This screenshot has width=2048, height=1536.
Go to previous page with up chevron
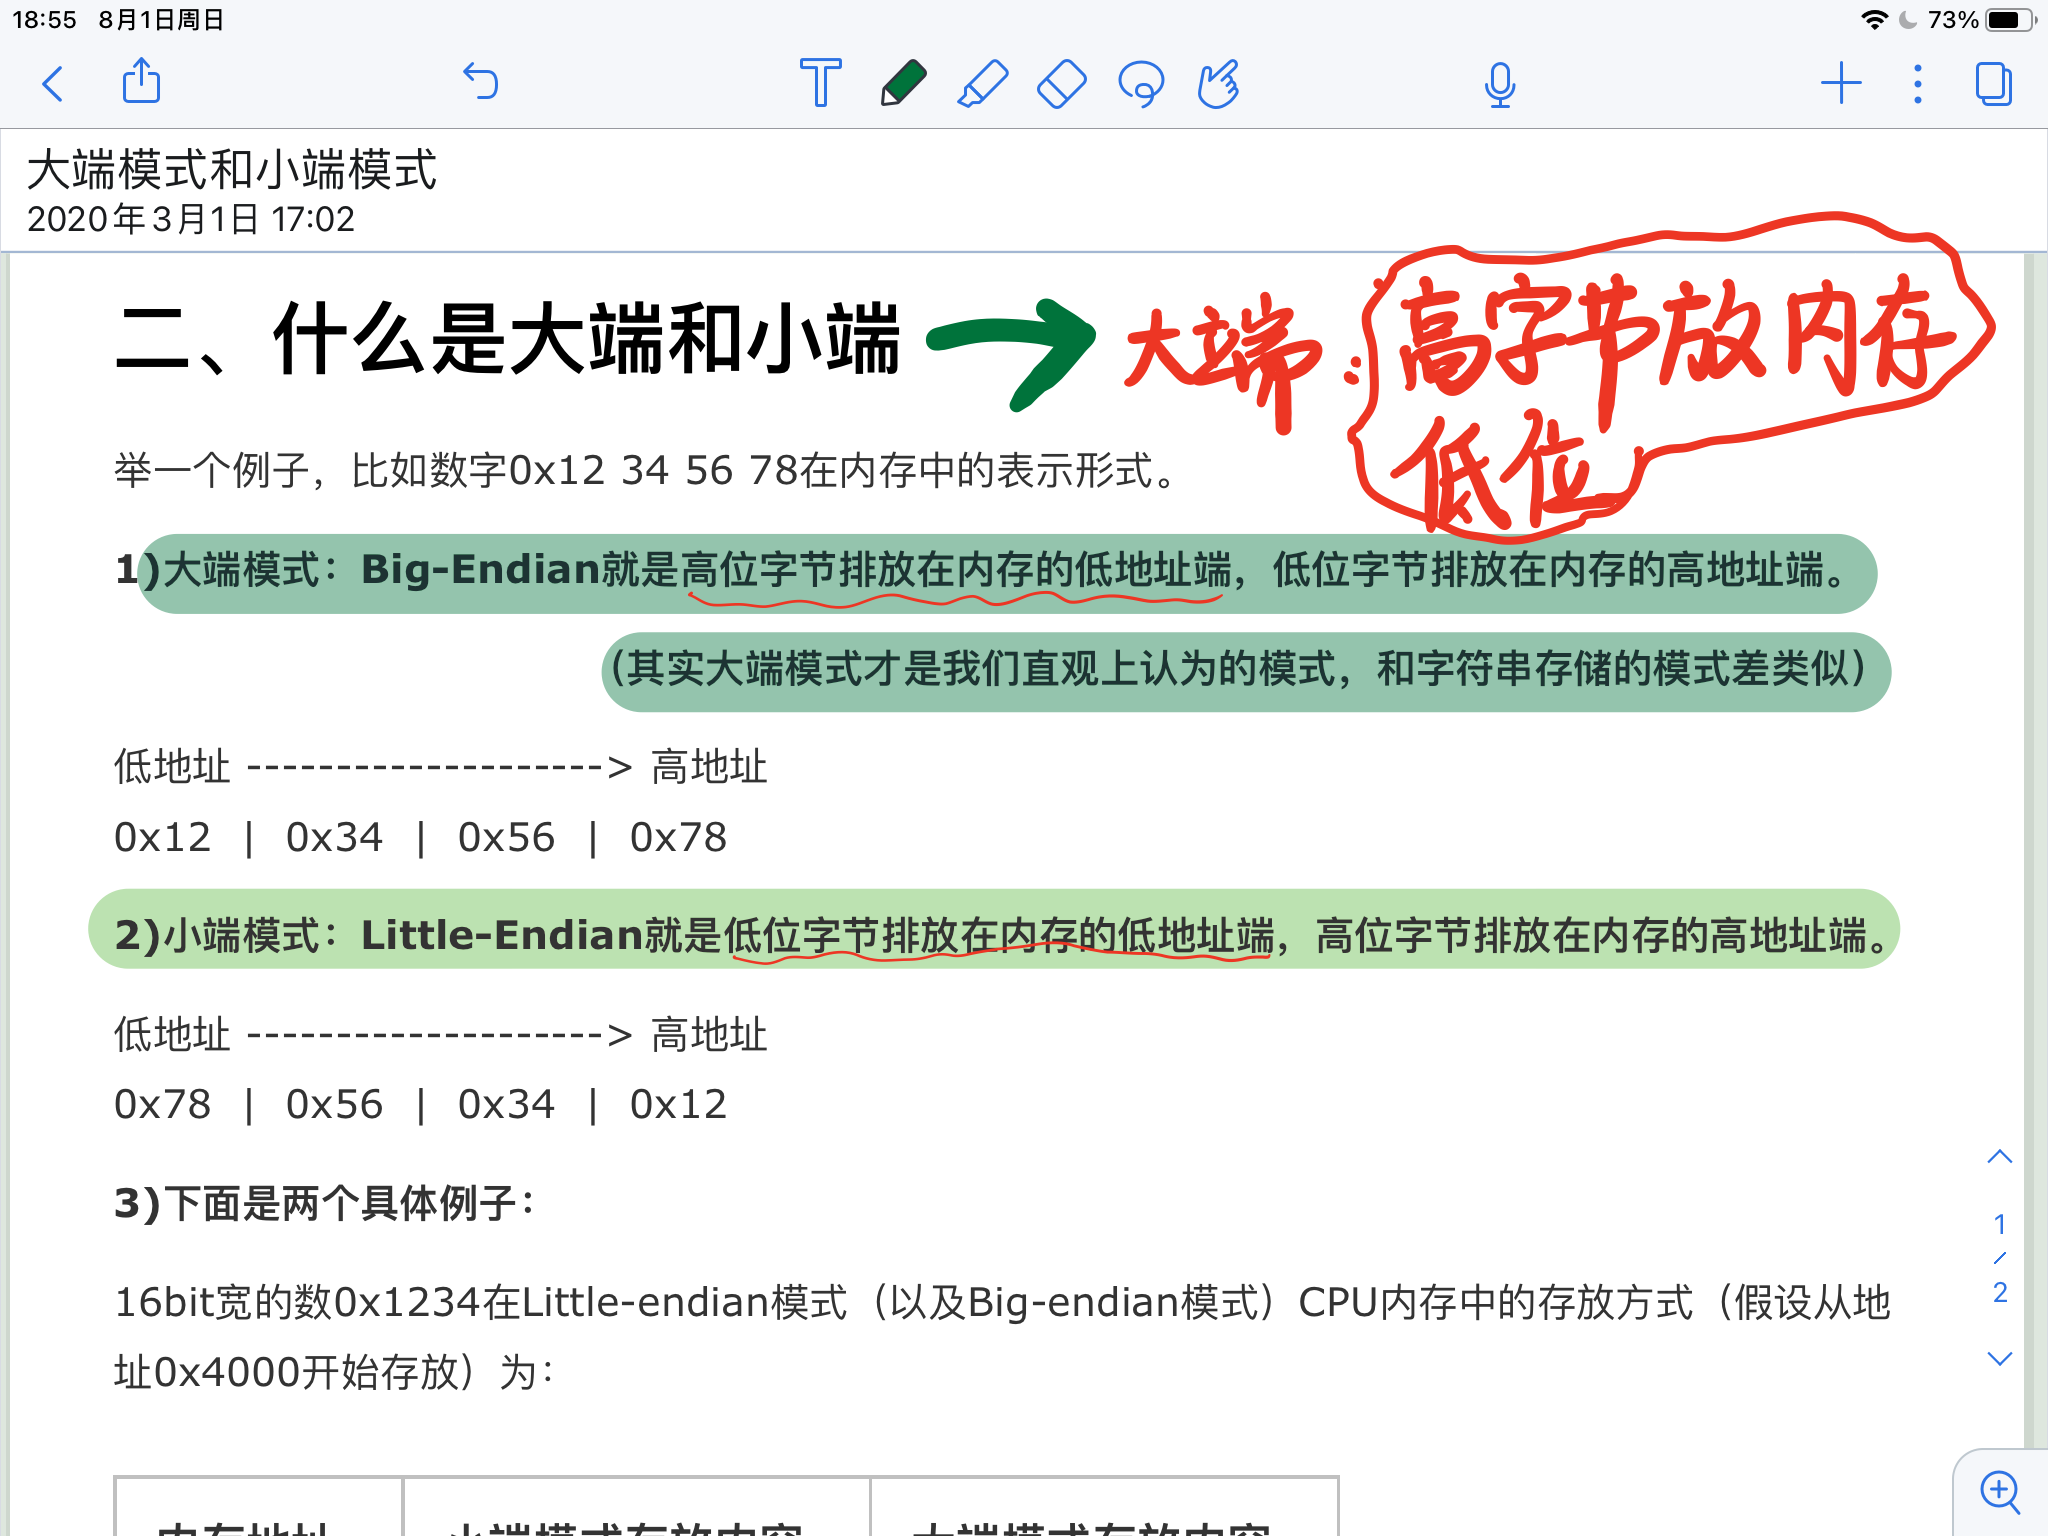tap(1999, 1157)
